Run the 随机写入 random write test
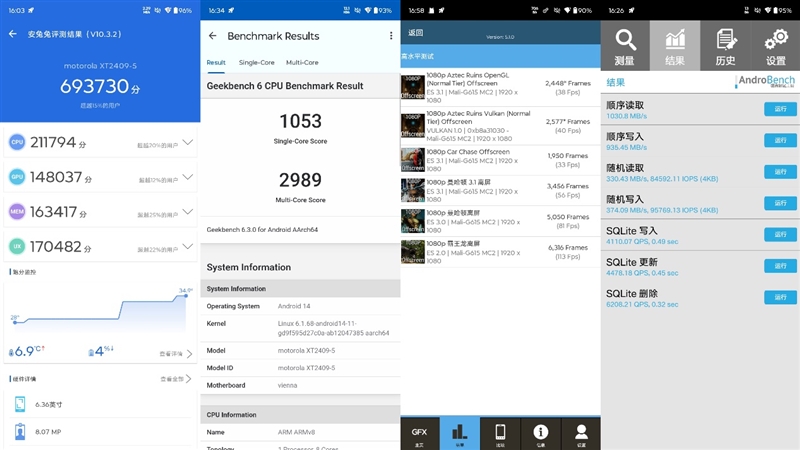The width and height of the screenshot is (800, 450). pos(780,203)
